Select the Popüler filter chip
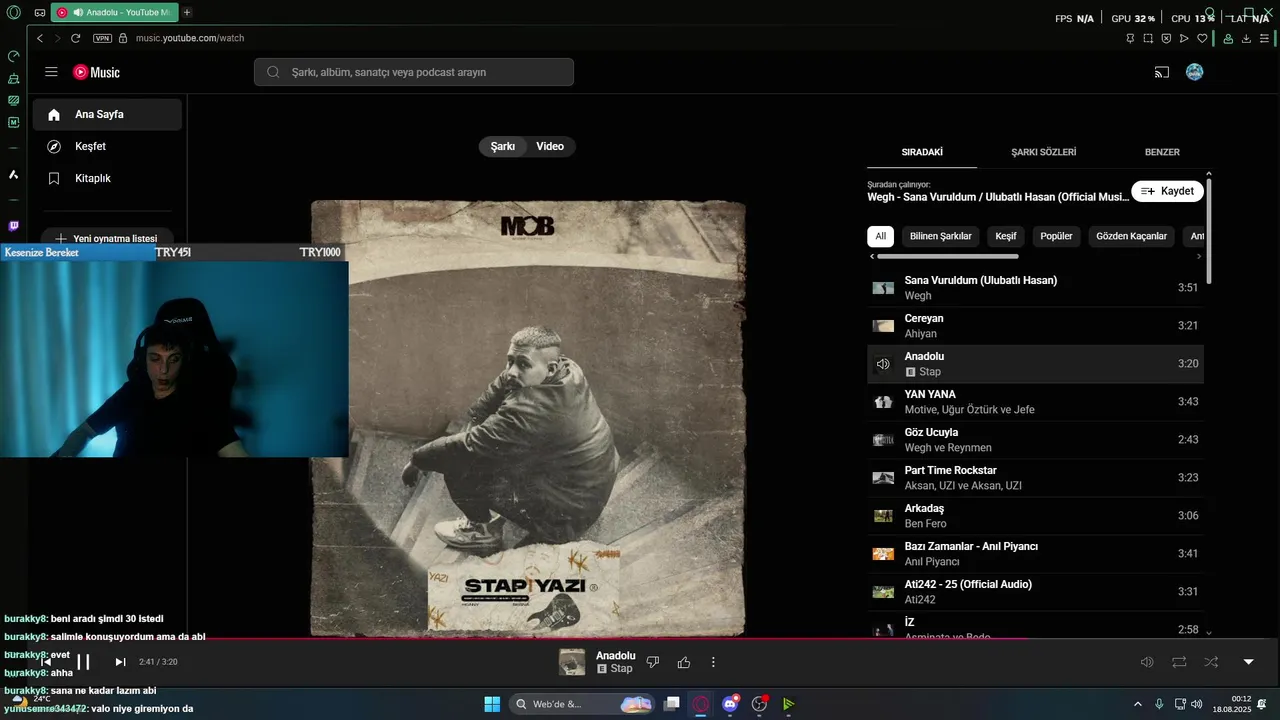The height and width of the screenshot is (720, 1280). [x=1056, y=236]
